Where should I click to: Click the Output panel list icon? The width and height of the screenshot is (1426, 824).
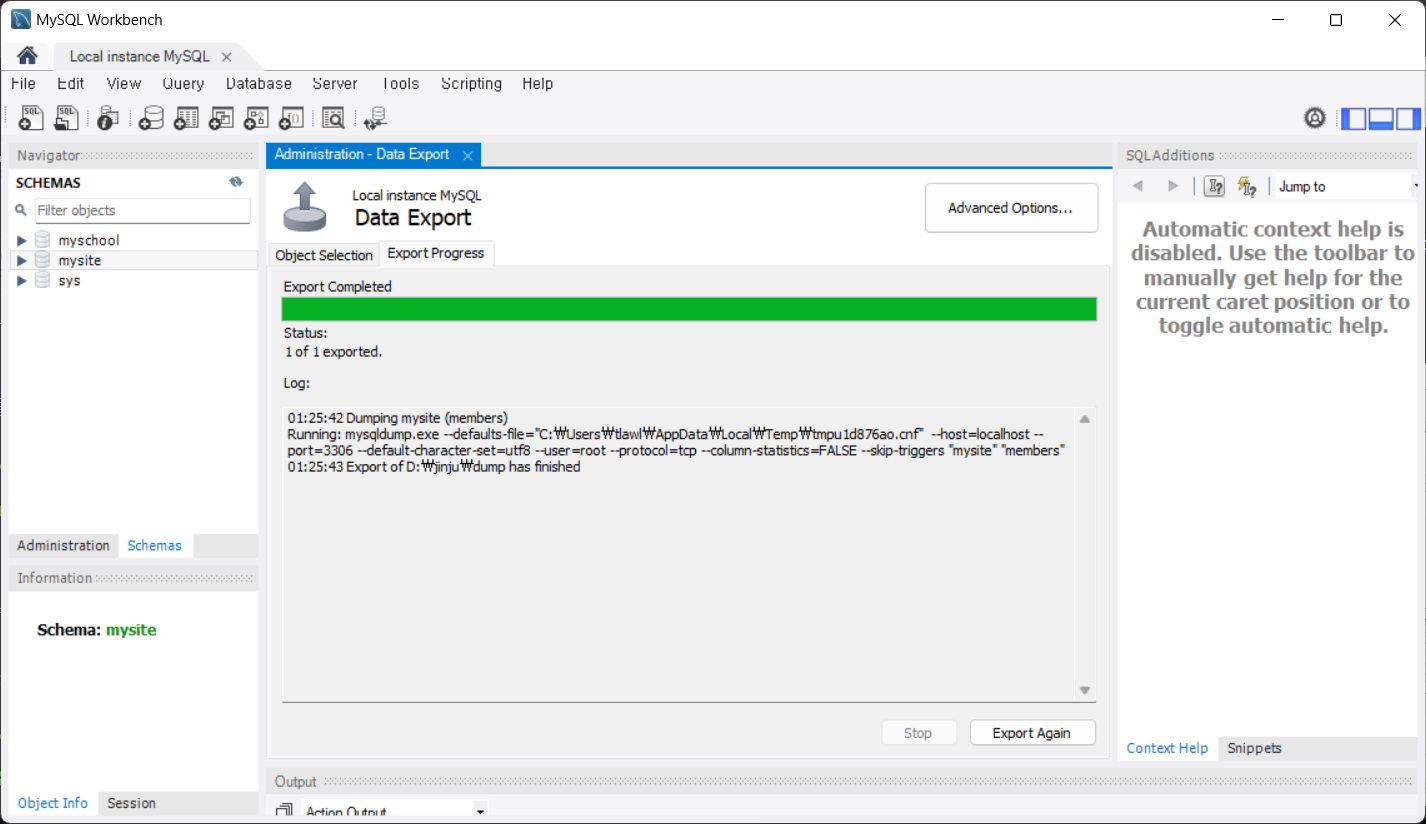[x=285, y=811]
